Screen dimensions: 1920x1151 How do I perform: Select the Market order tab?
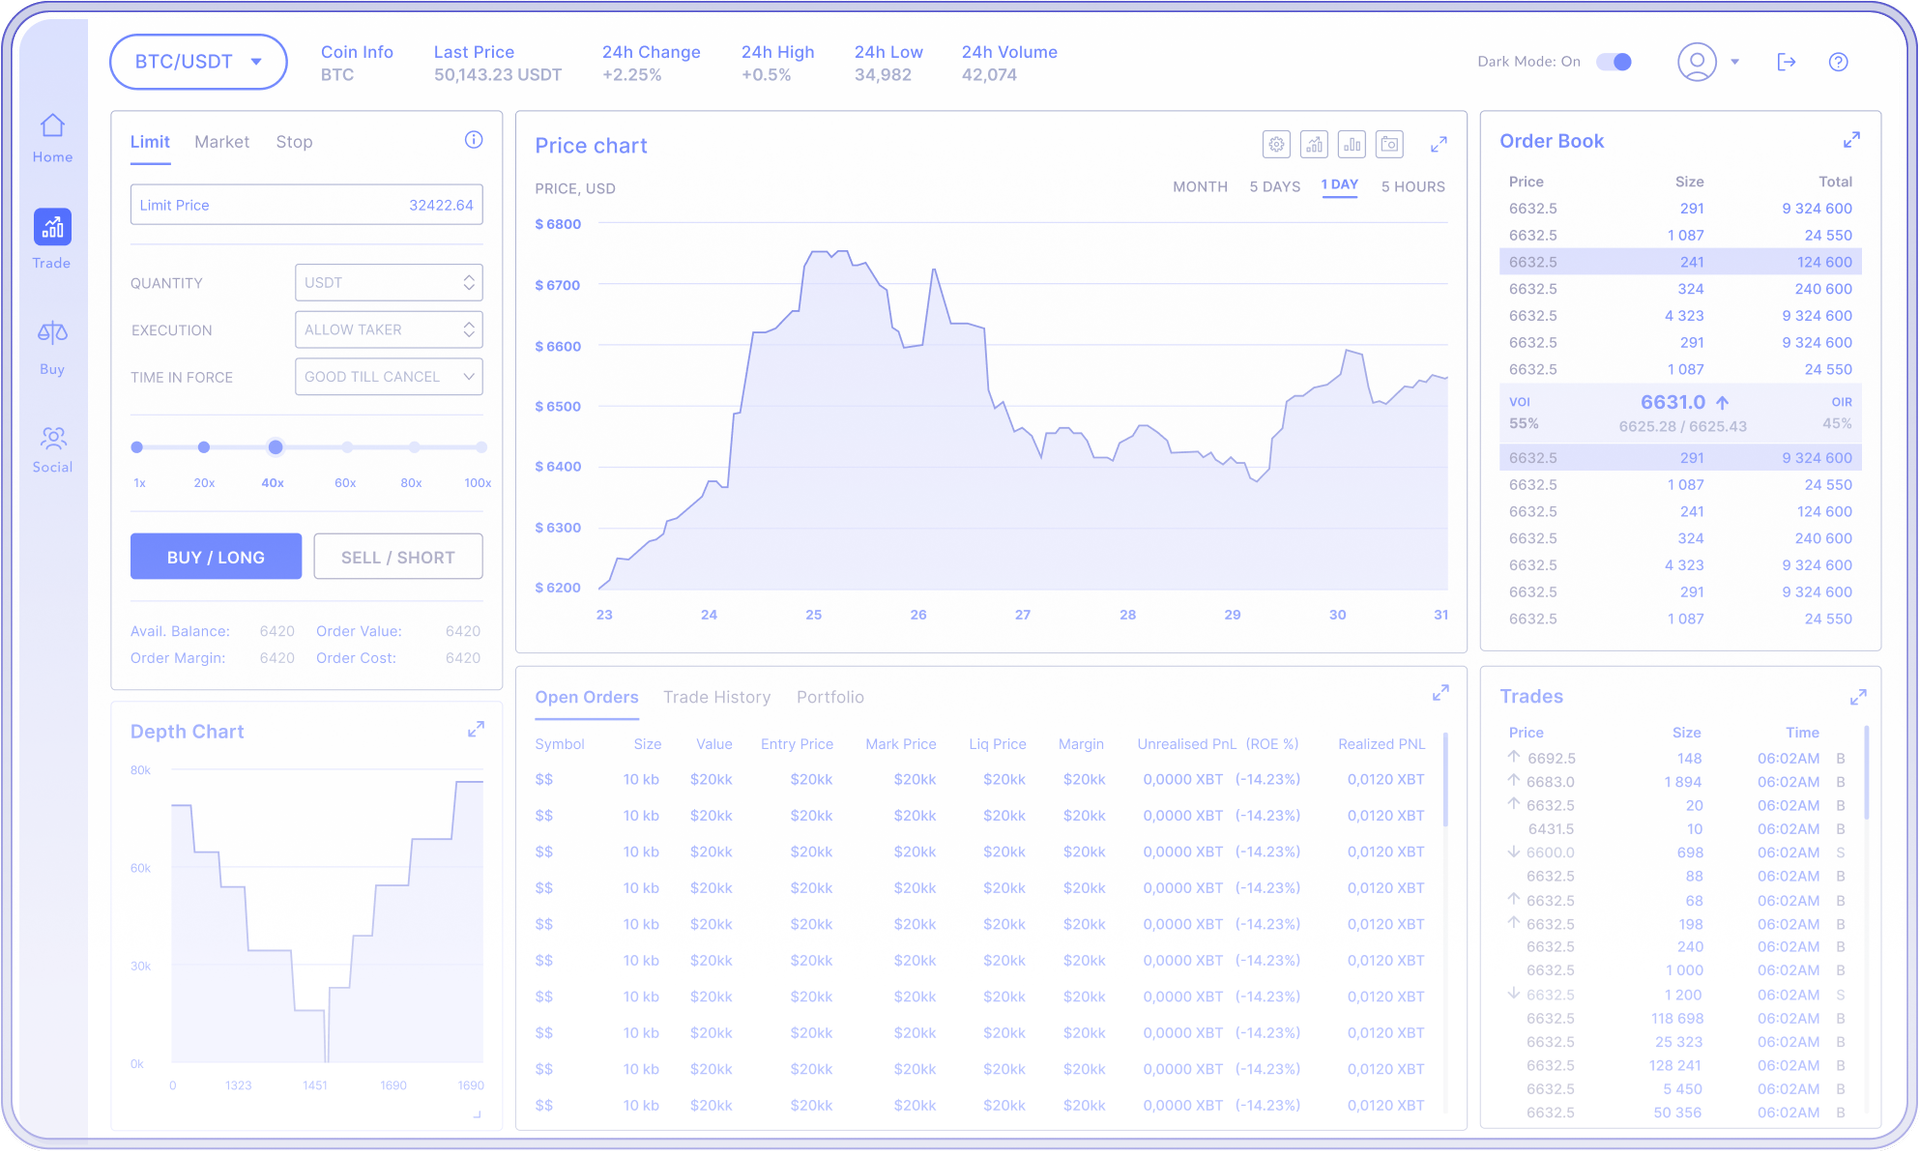tap(221, 142)
